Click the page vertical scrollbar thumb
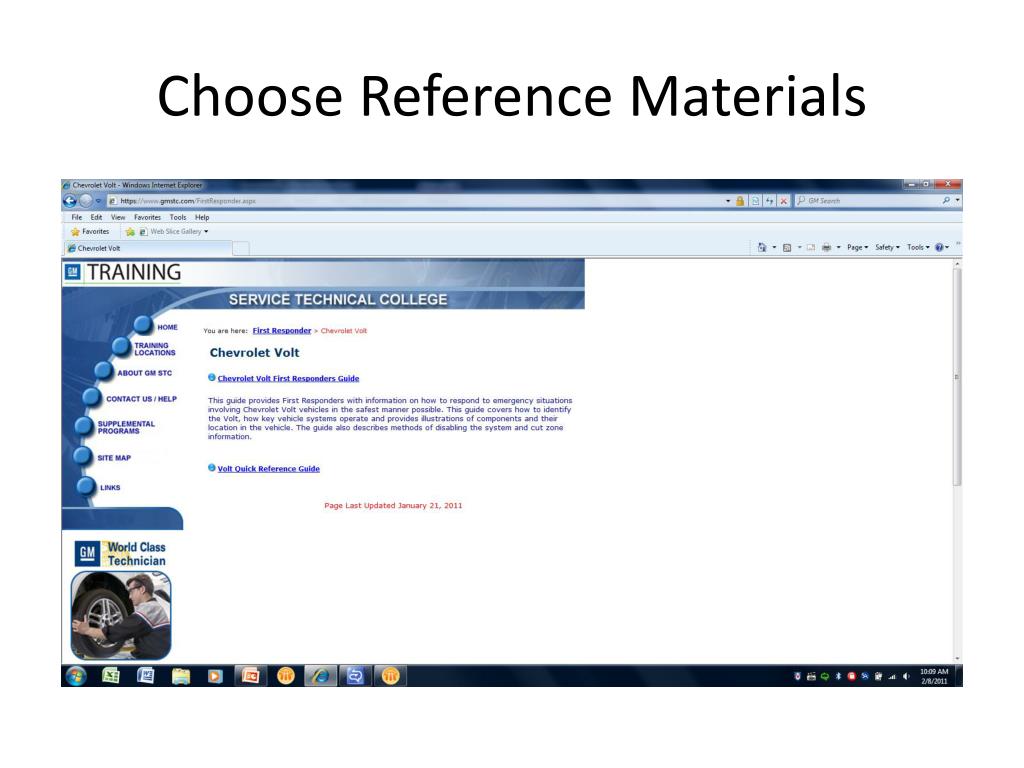Viewport: 1024px width, 768px height. click(957, 377)
